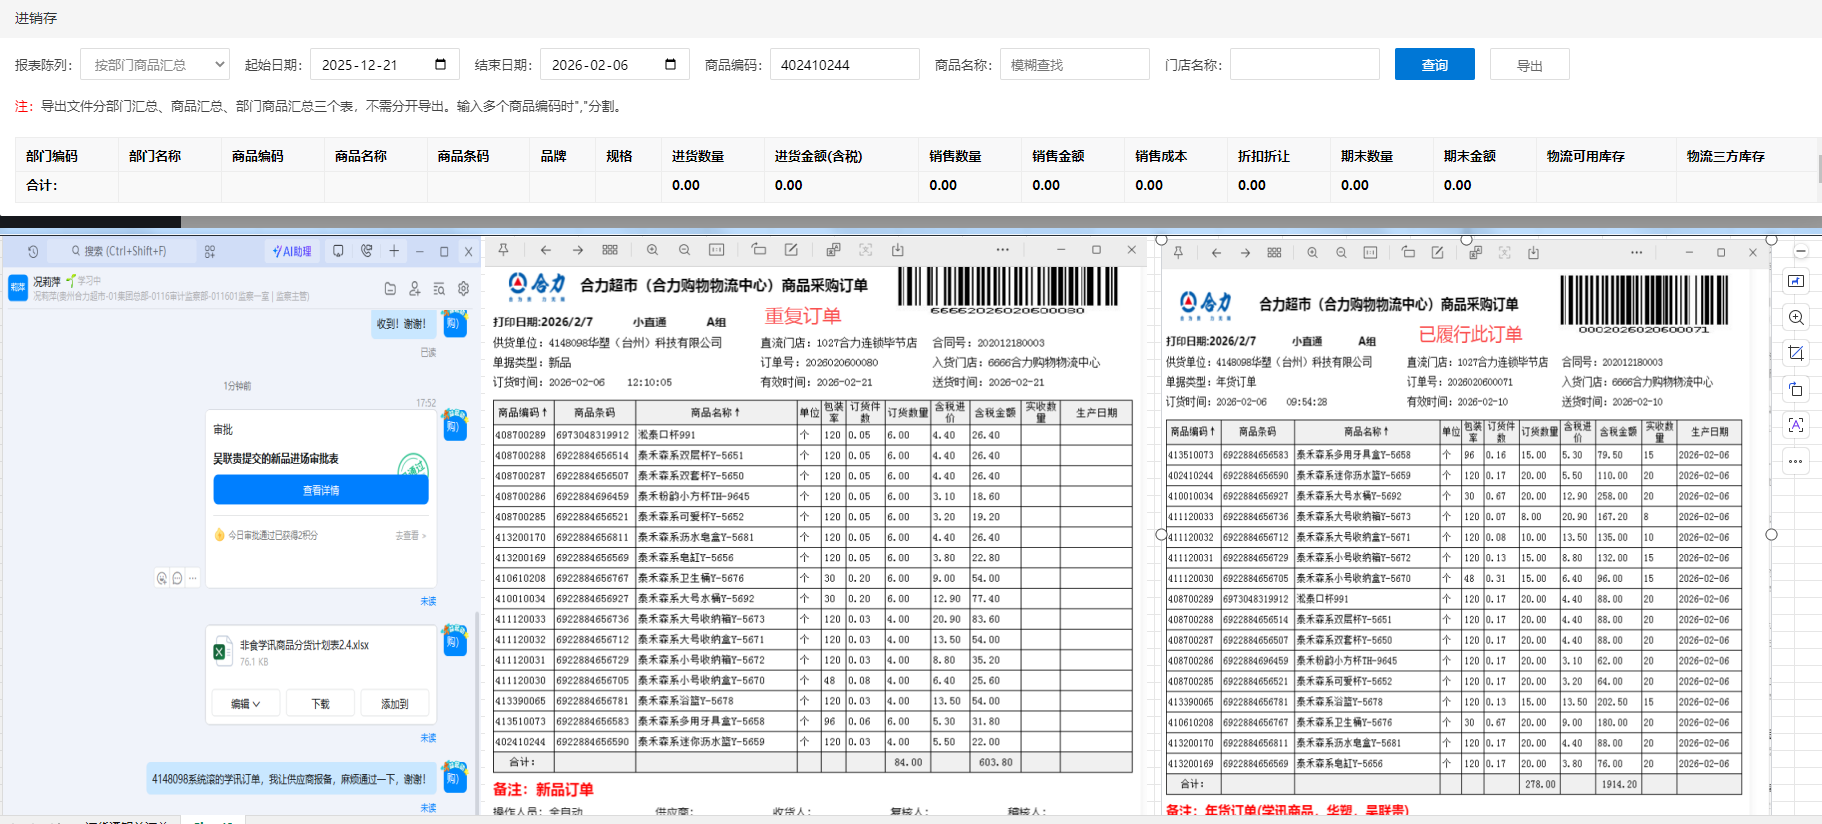This screenshot has width=1822, height=824.
Task: Click the 商品名称 fuzzy search input field
Action: coord(1074,65)
